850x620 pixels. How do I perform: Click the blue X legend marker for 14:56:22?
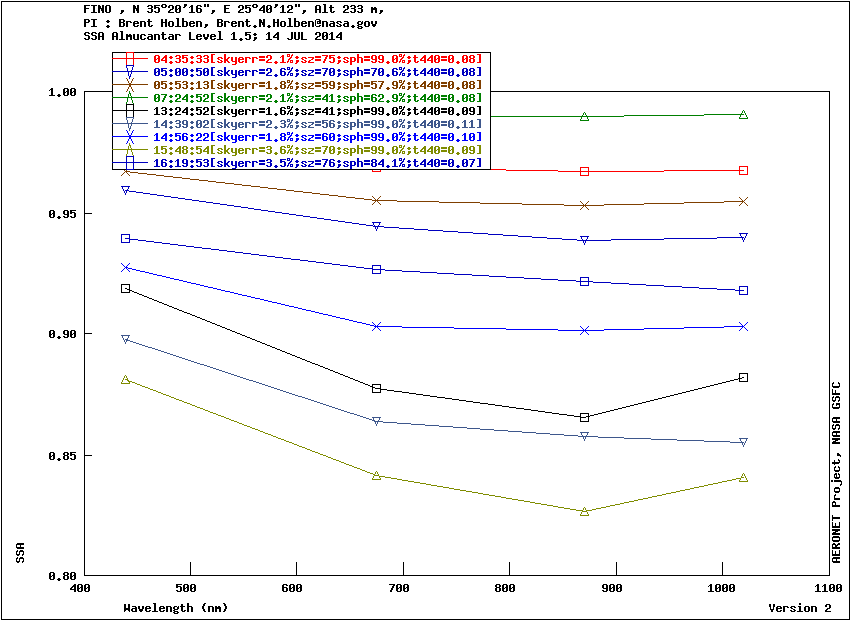coord(129,137)
